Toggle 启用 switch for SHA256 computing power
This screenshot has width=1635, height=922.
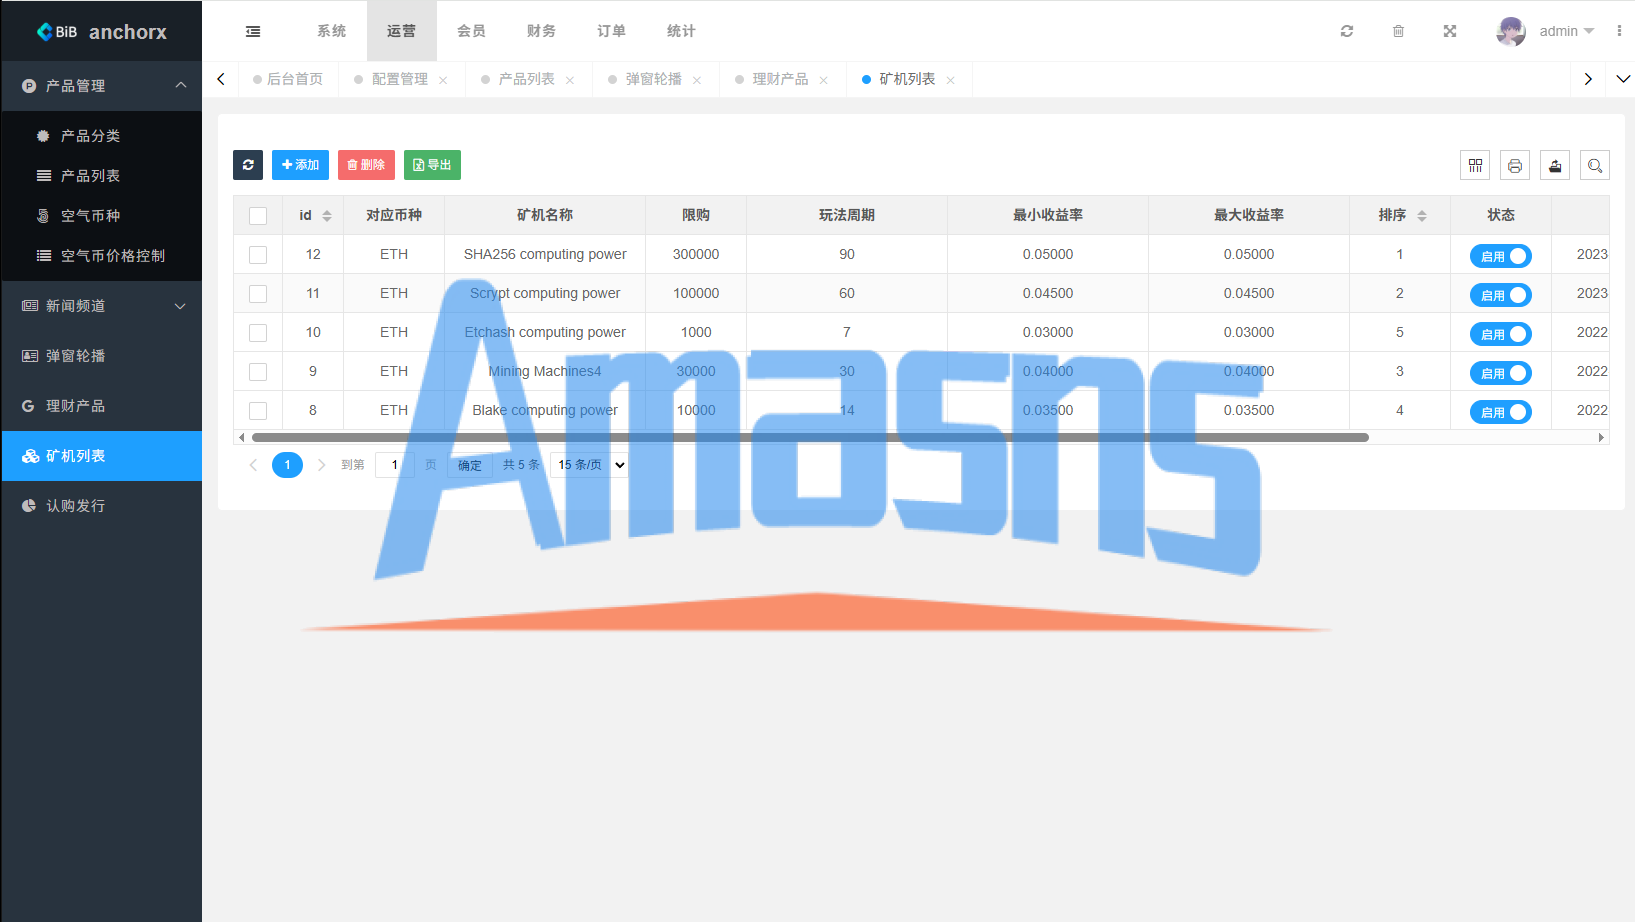point(1500,256)
